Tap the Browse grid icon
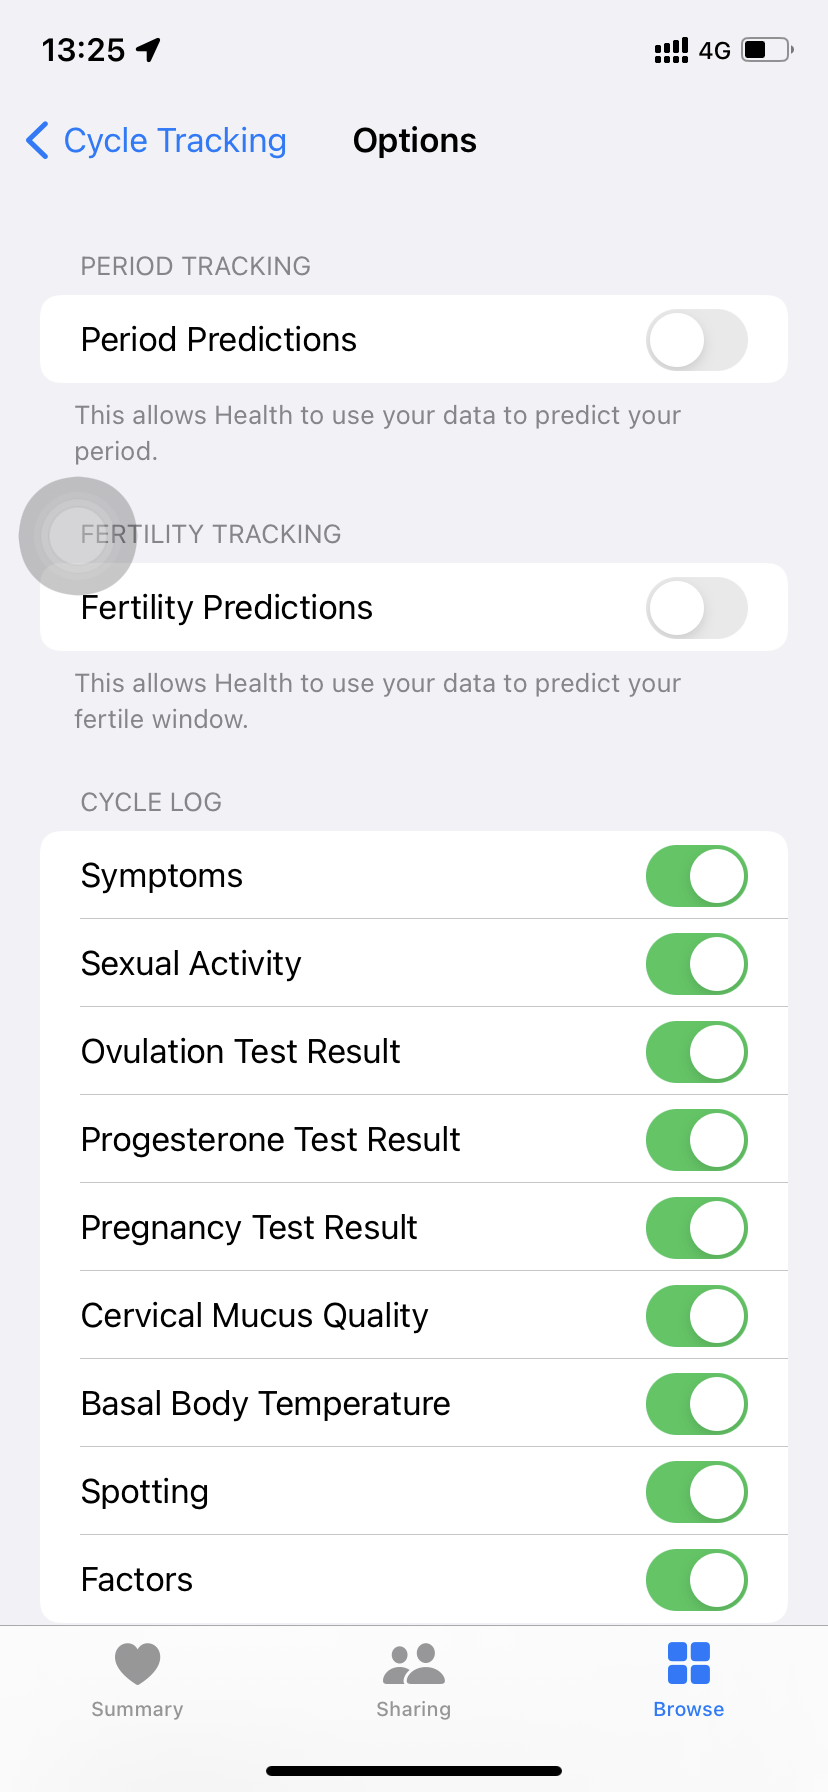 [688, 1663]
